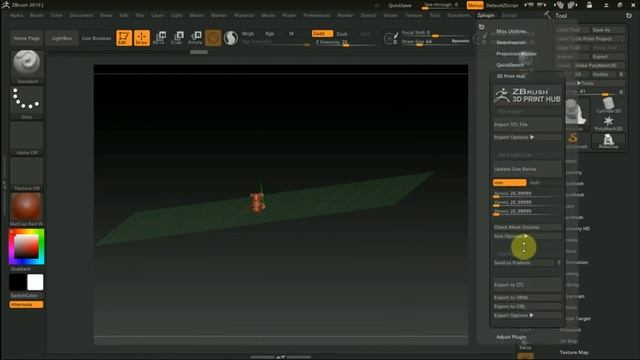Viewport: 640px width, 360px height.
Task: Click the white secondary color swatch
Action: pos(35,282)
